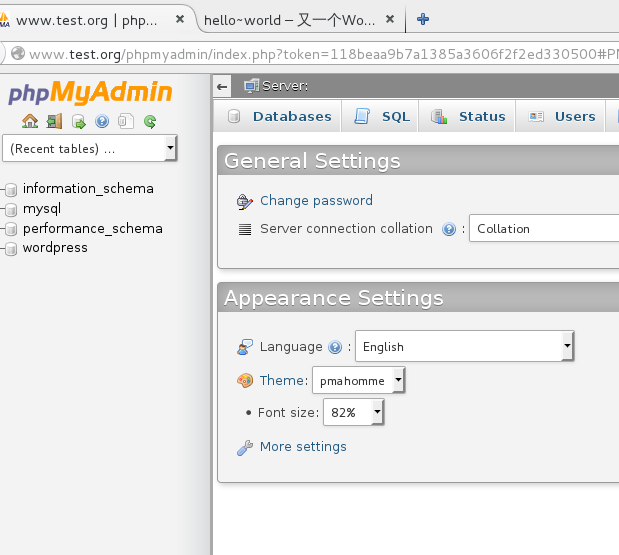Image resolution: width=619 pixels, height=555 pixels.
Task: Click the Change password link
Action: (x=316, y=201)
